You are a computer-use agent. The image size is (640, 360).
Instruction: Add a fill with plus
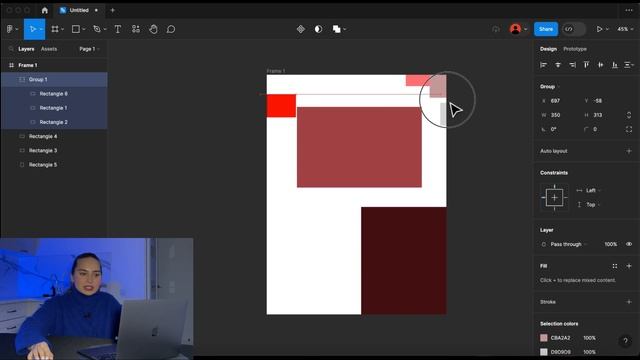[629, 266]
